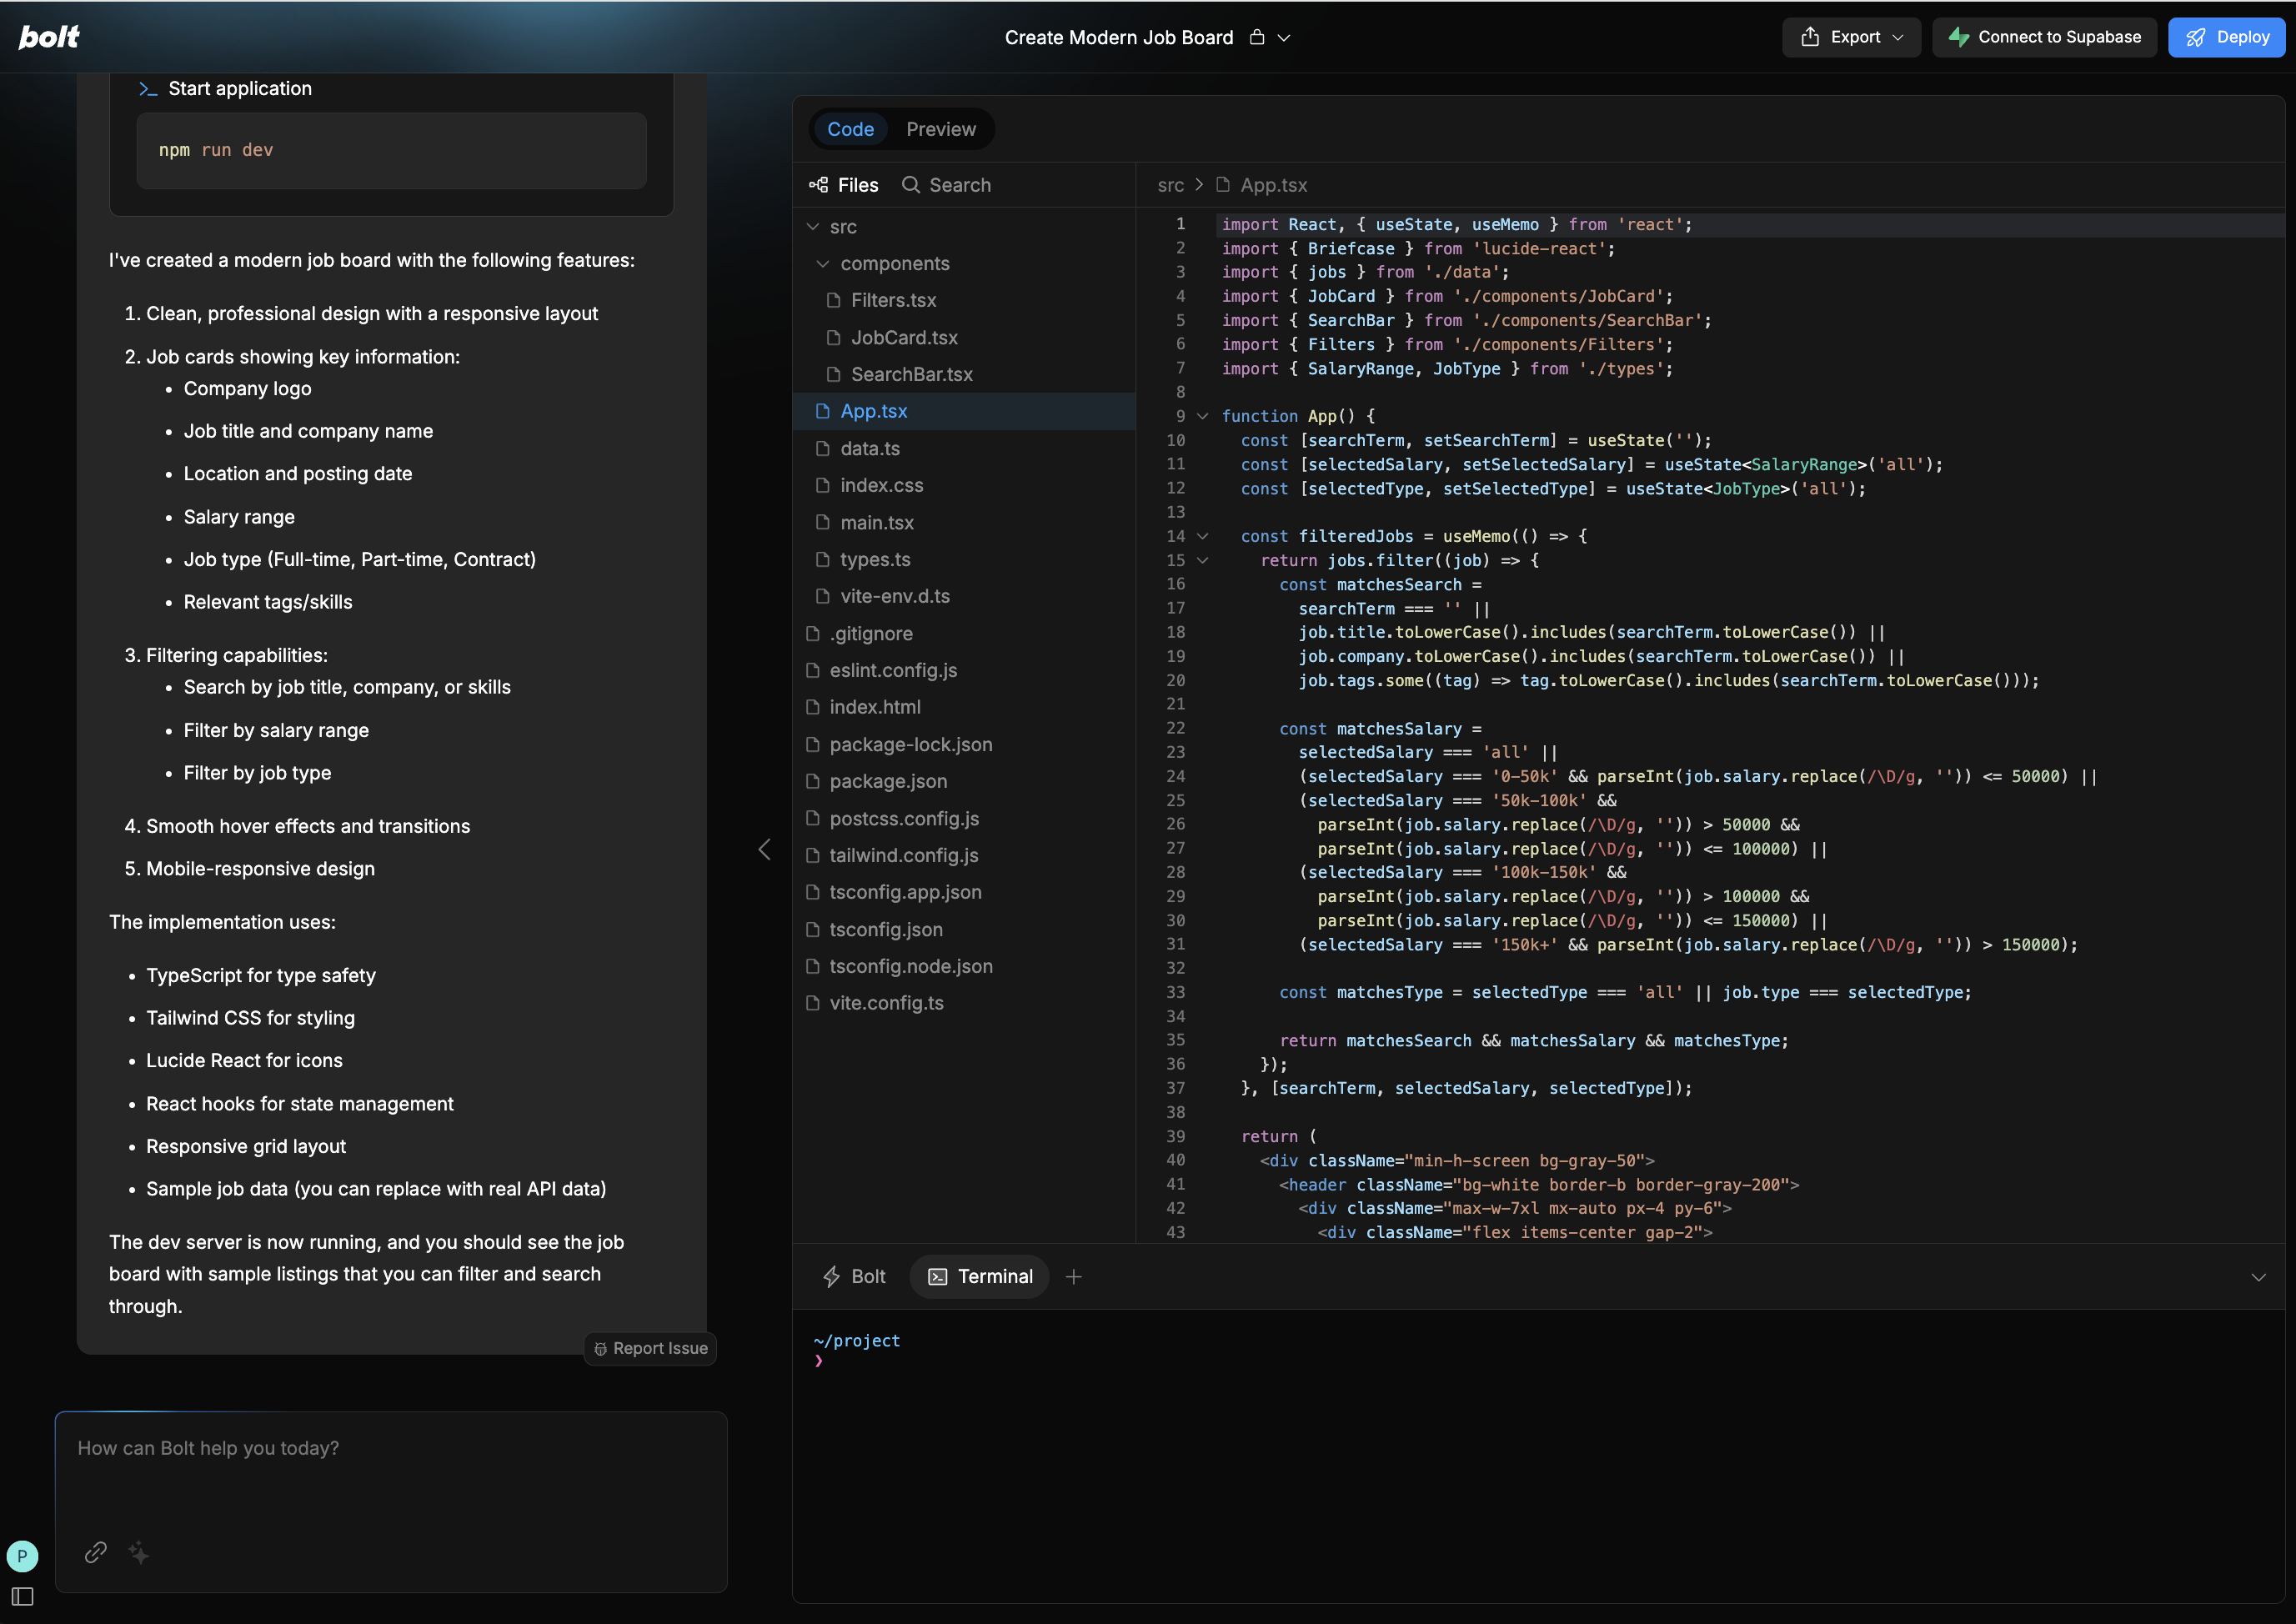Open file search in the Files panel

(x=944, y=185)
